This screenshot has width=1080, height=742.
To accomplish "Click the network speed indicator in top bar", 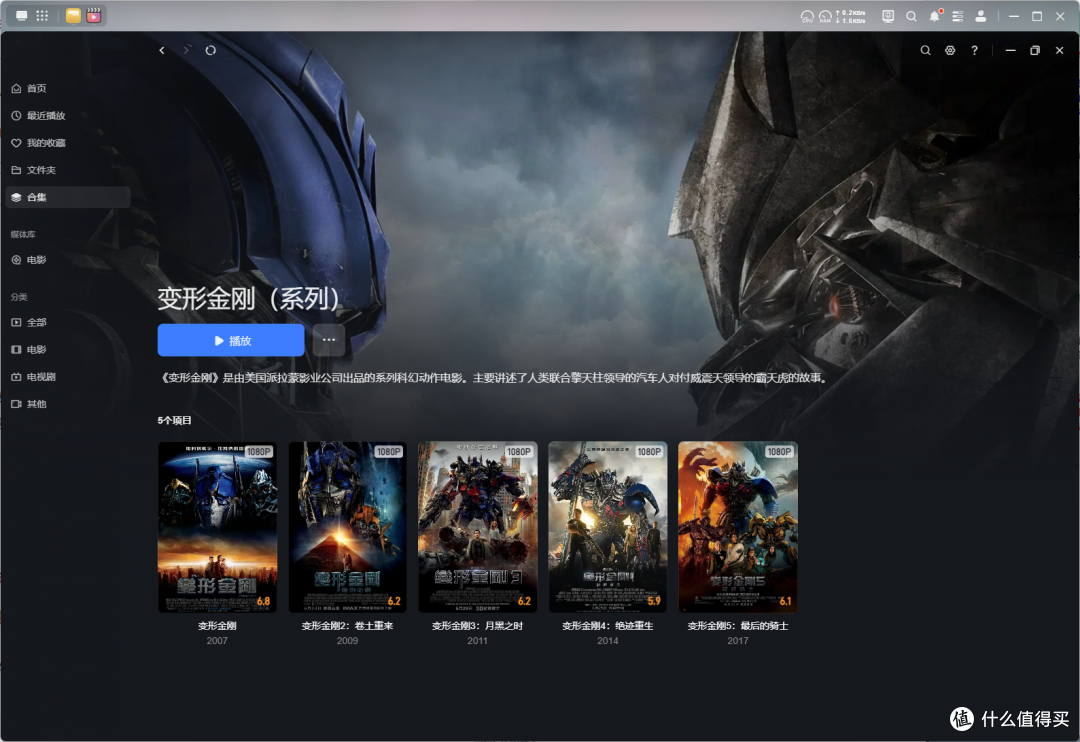I will [851, 17].
